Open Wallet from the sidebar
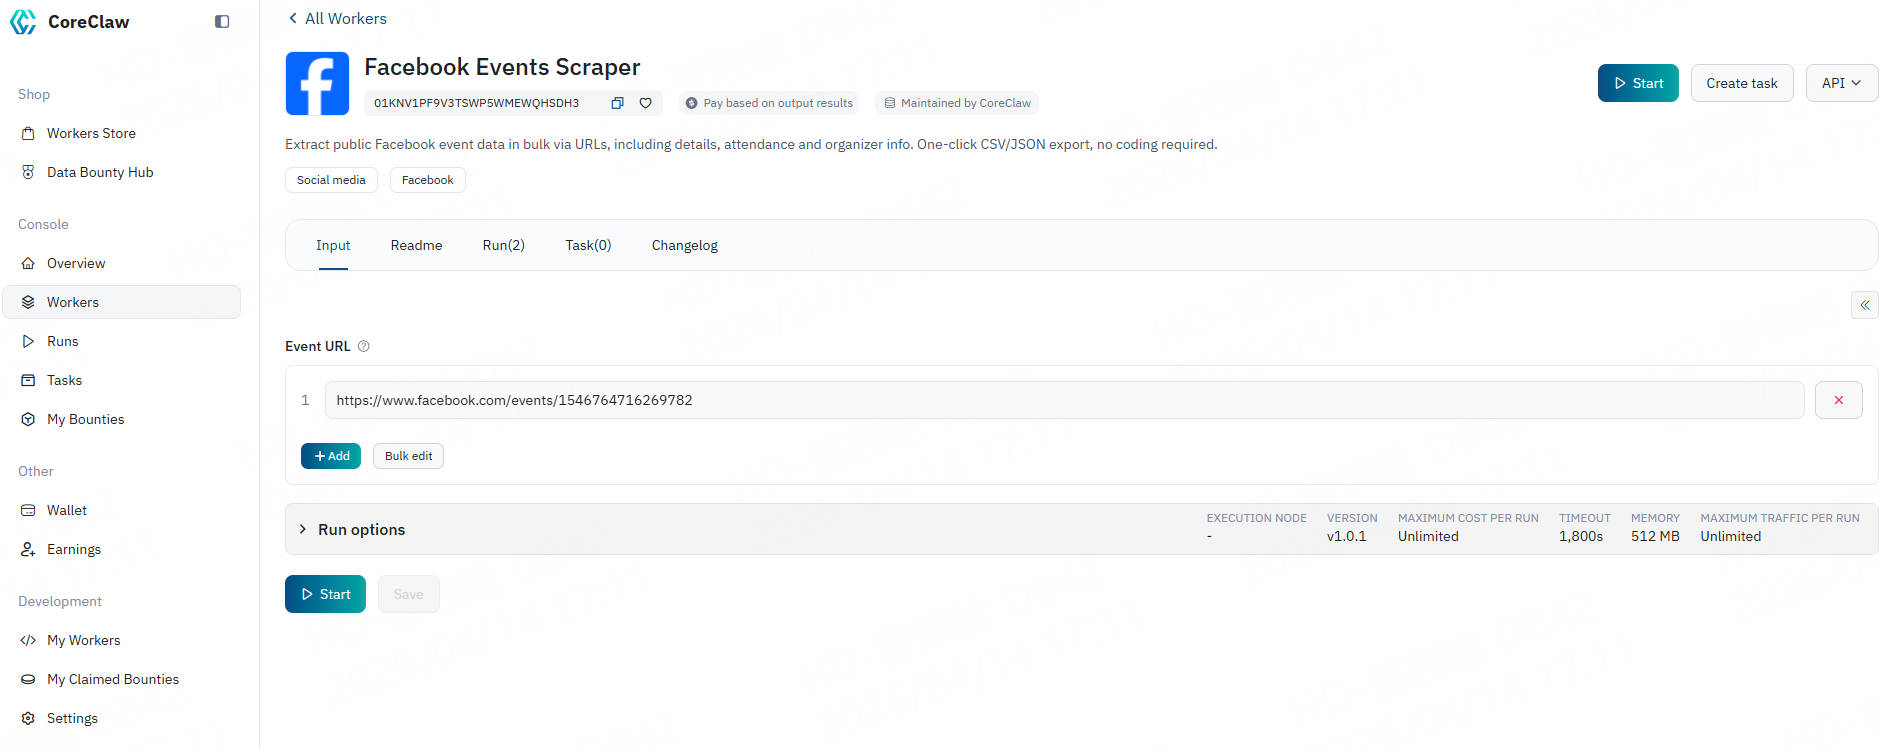 click(x=67, y=510)
